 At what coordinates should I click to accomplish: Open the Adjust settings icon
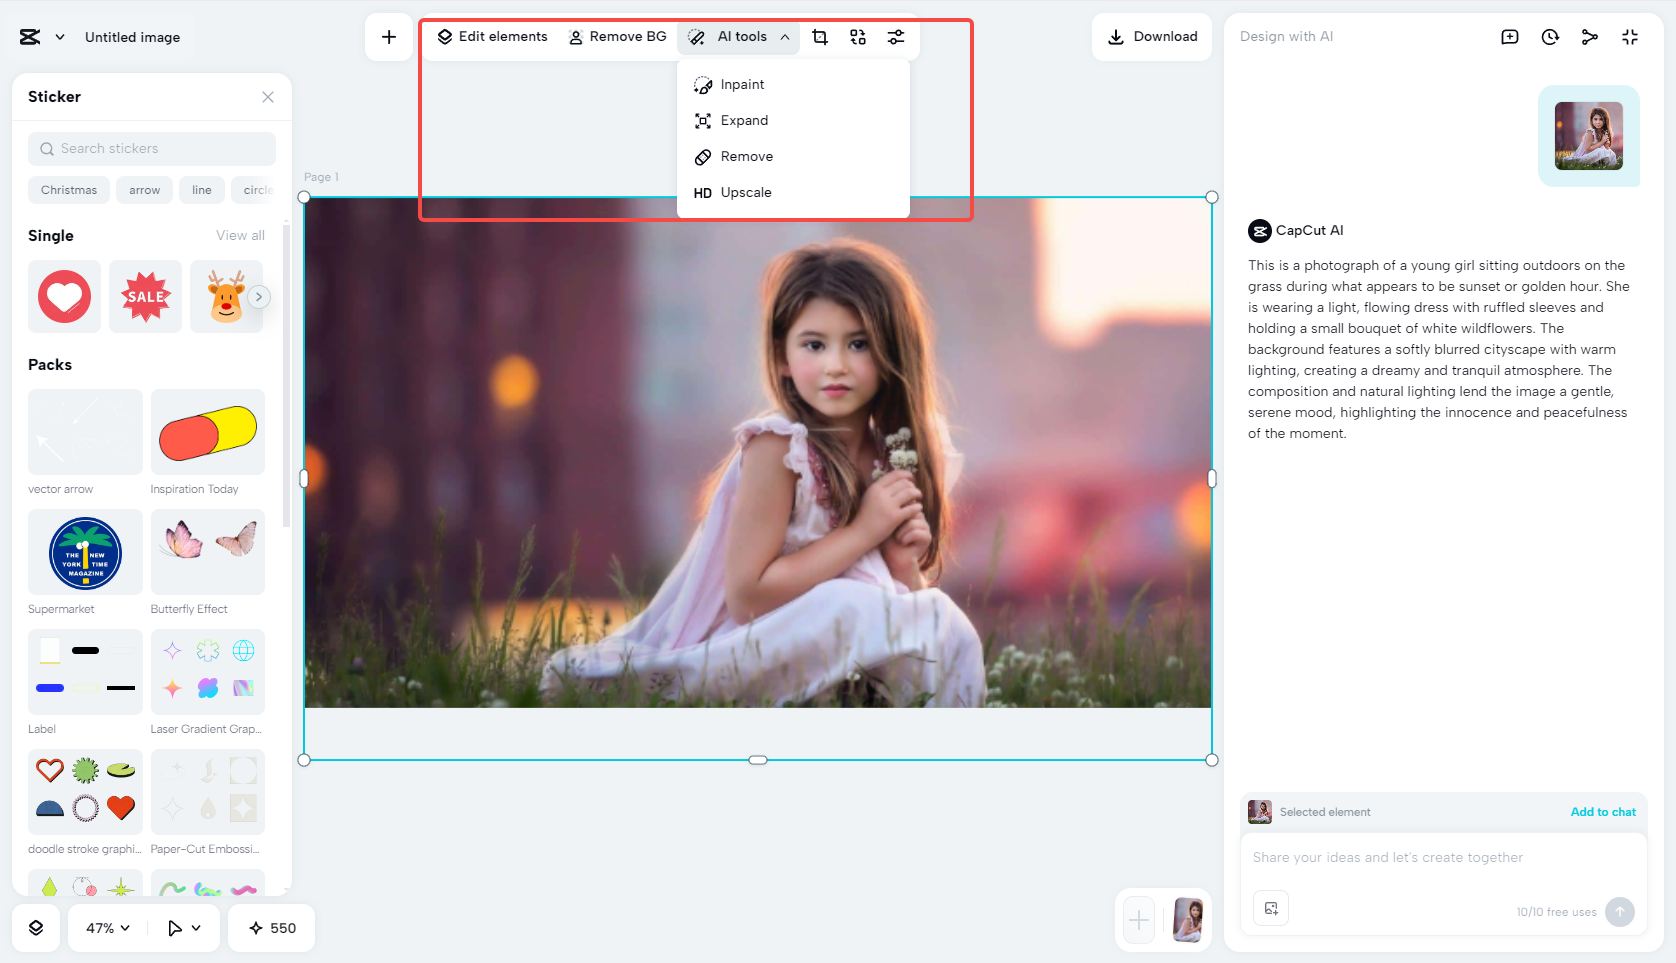(x=895, y=36)
